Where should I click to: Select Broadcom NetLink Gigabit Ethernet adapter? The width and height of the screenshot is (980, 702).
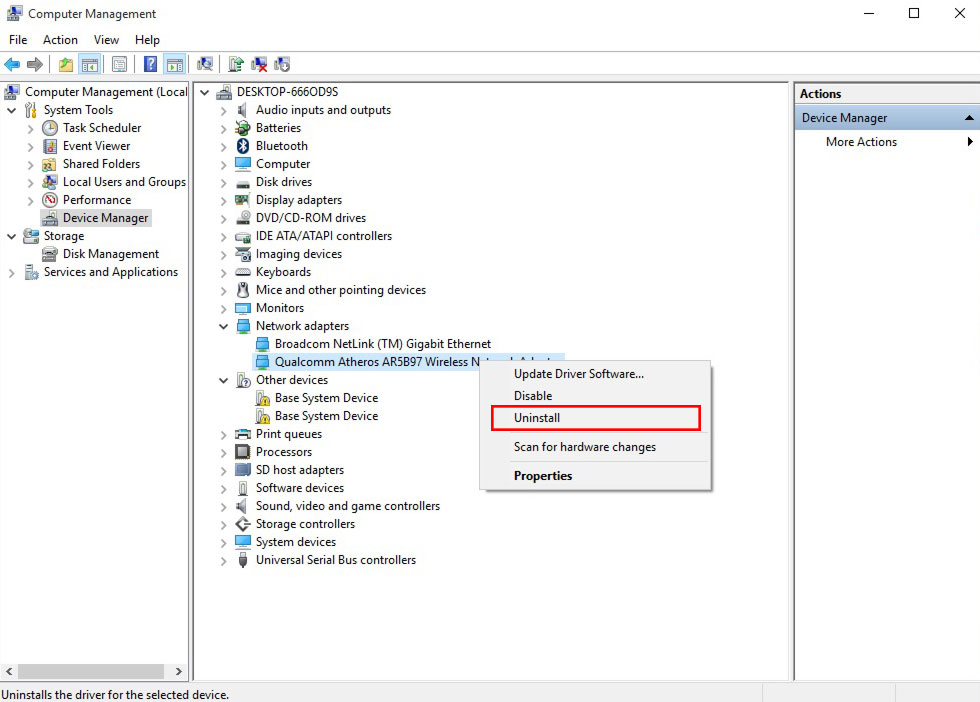382,344
